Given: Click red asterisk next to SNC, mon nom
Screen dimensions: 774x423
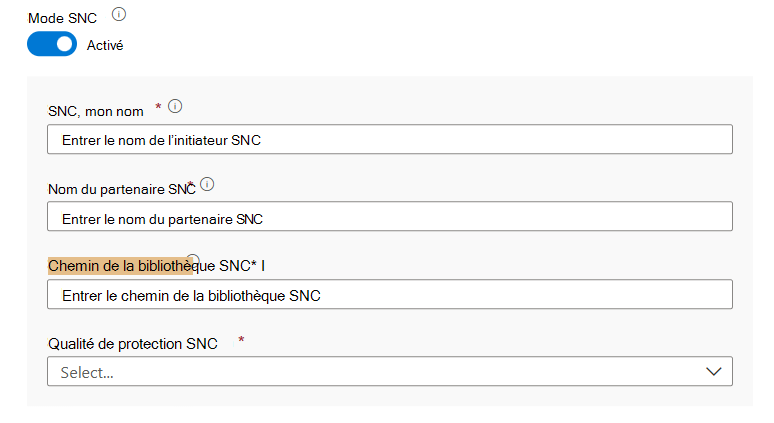Looking at the screenshot, I should 158,106.
